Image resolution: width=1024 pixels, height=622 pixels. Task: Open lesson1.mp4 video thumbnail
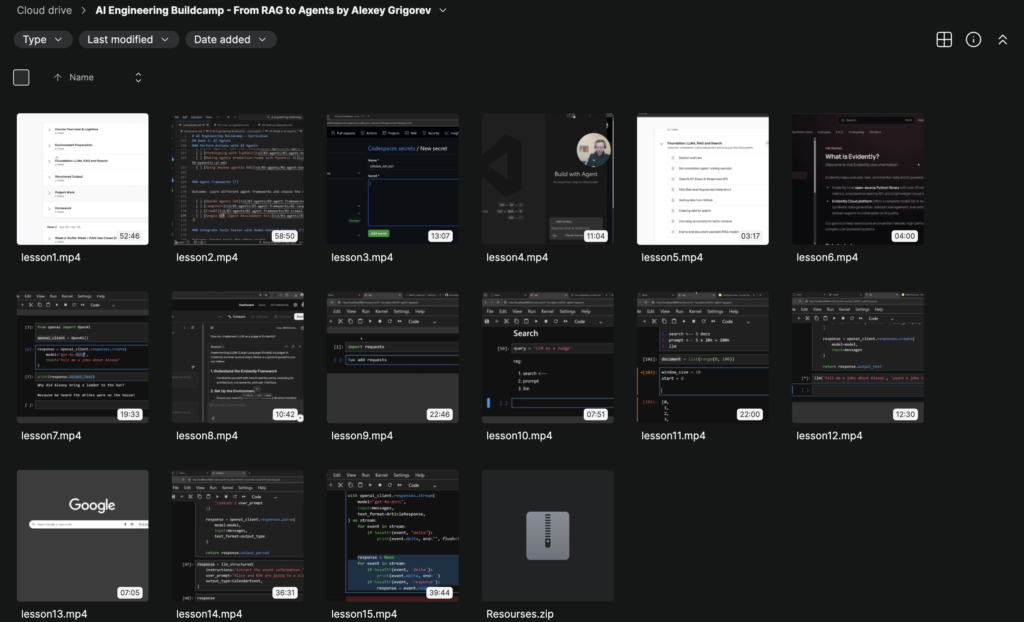[x=82, y=178]
